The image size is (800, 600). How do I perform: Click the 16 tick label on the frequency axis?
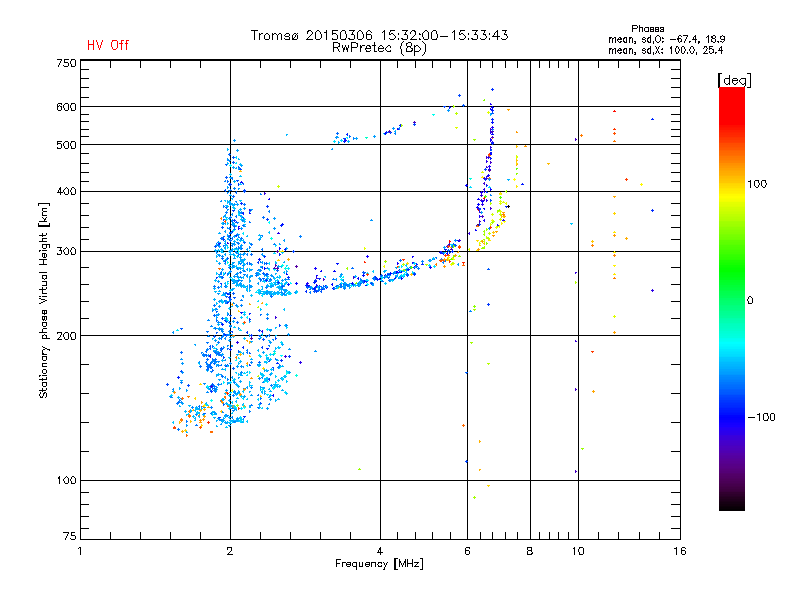coord(680,552)
